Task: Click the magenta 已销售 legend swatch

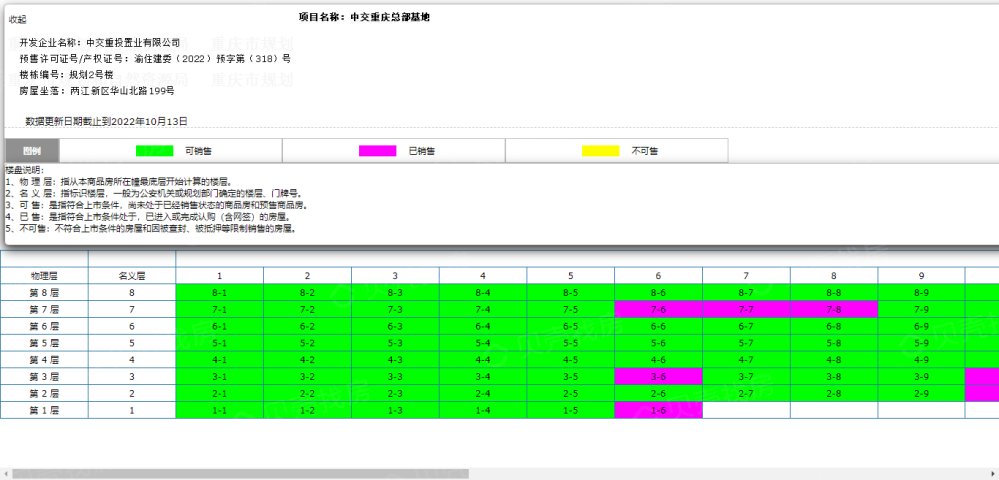Action: coord(378,151)
